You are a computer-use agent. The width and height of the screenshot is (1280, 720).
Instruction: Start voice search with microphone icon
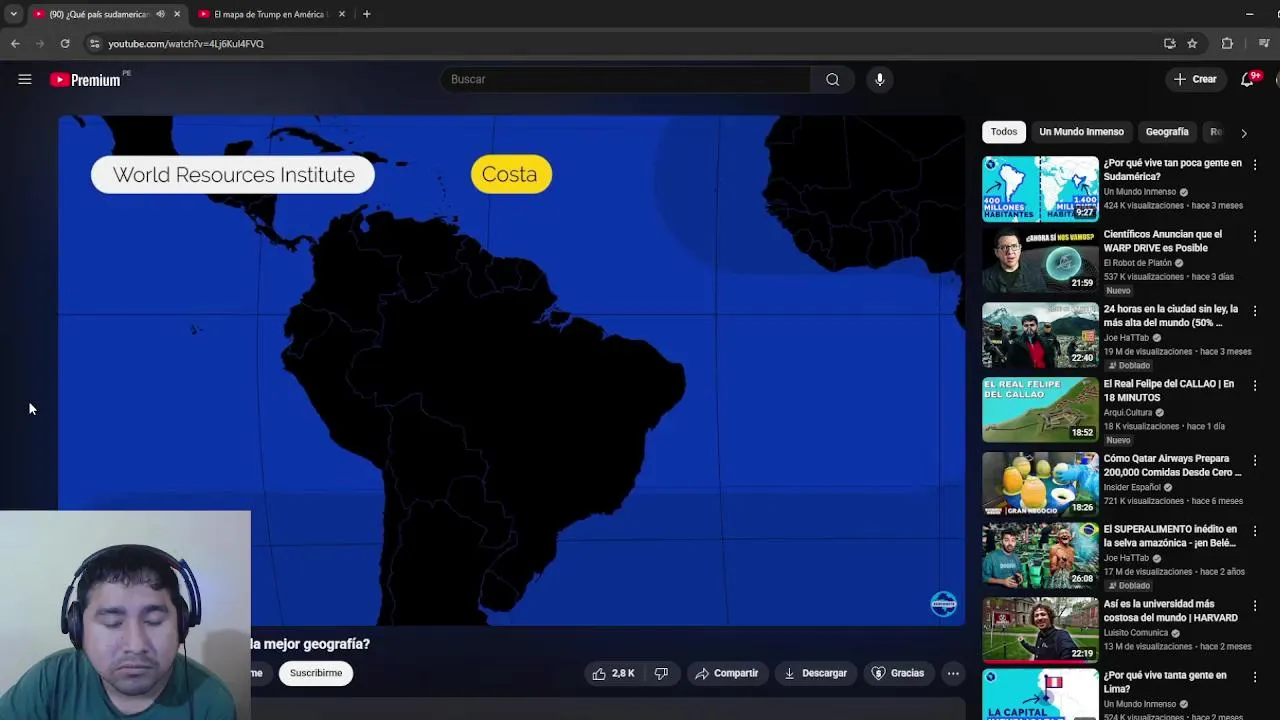point(880,79)
